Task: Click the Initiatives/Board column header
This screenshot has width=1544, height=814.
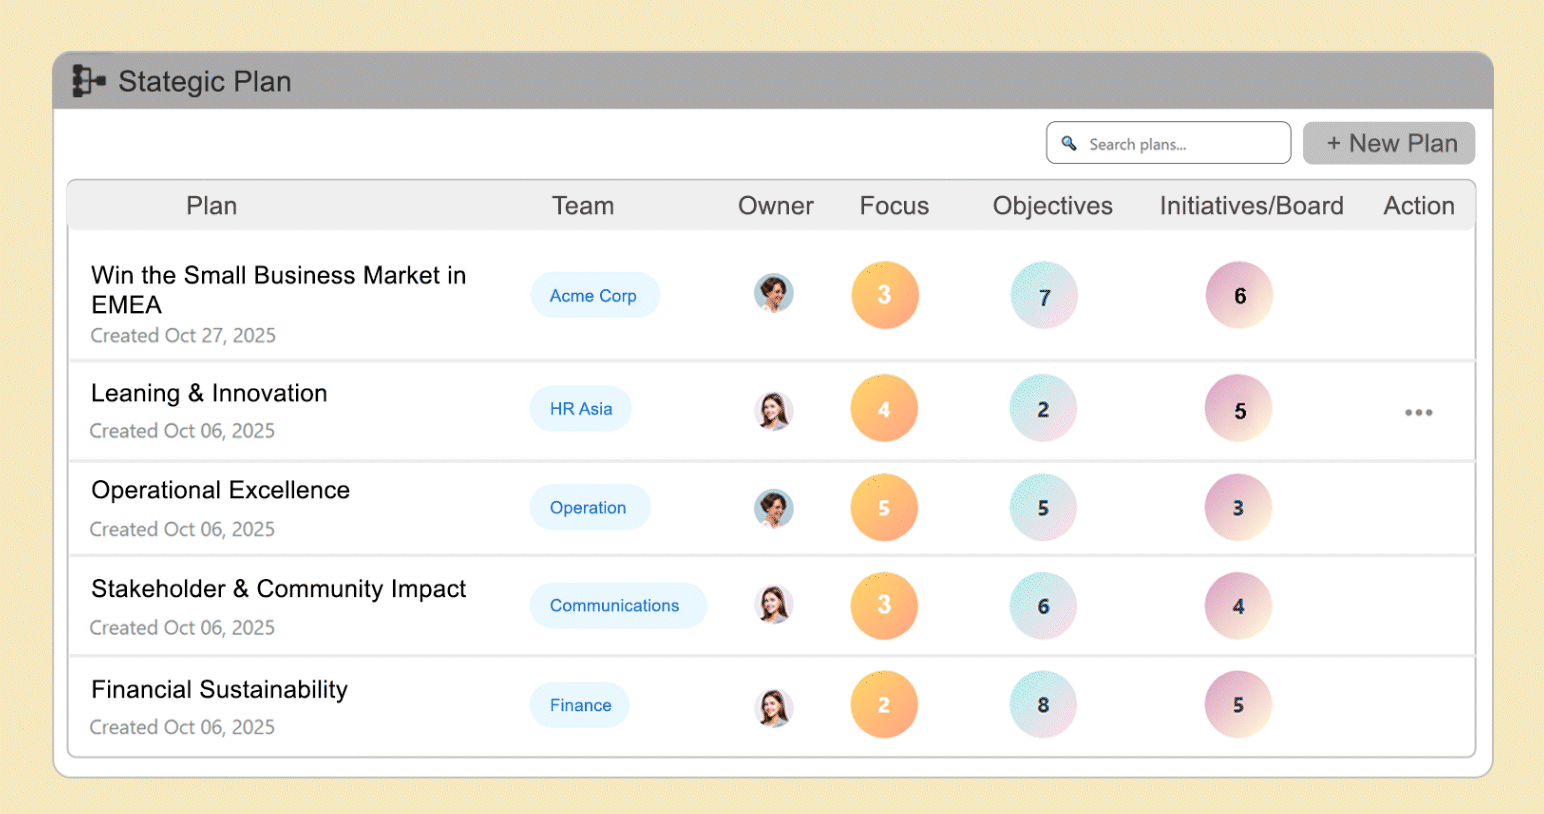Action: 1251,206
